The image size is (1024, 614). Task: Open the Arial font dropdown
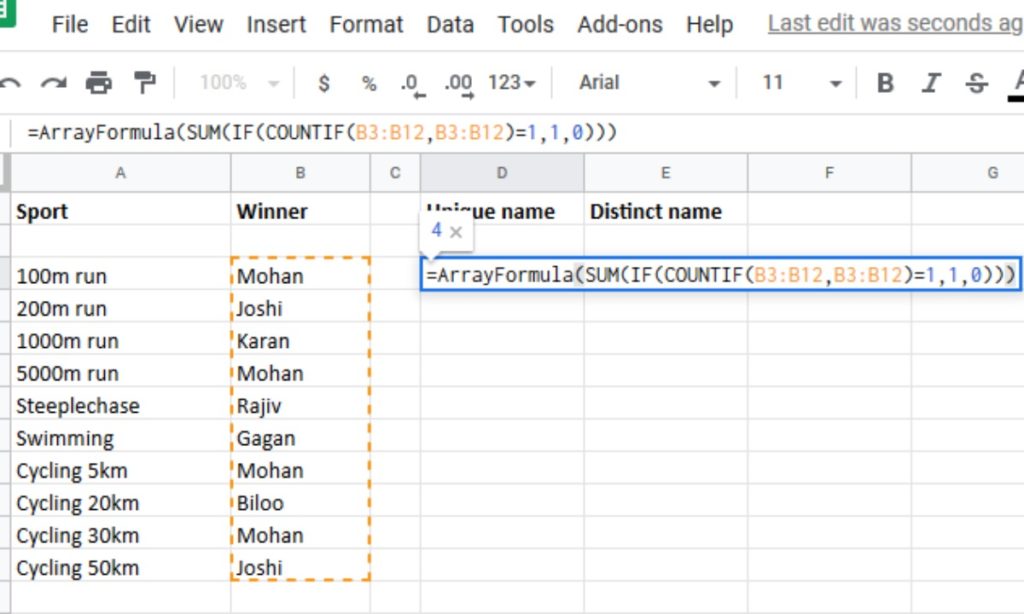[x=649, y=83]
